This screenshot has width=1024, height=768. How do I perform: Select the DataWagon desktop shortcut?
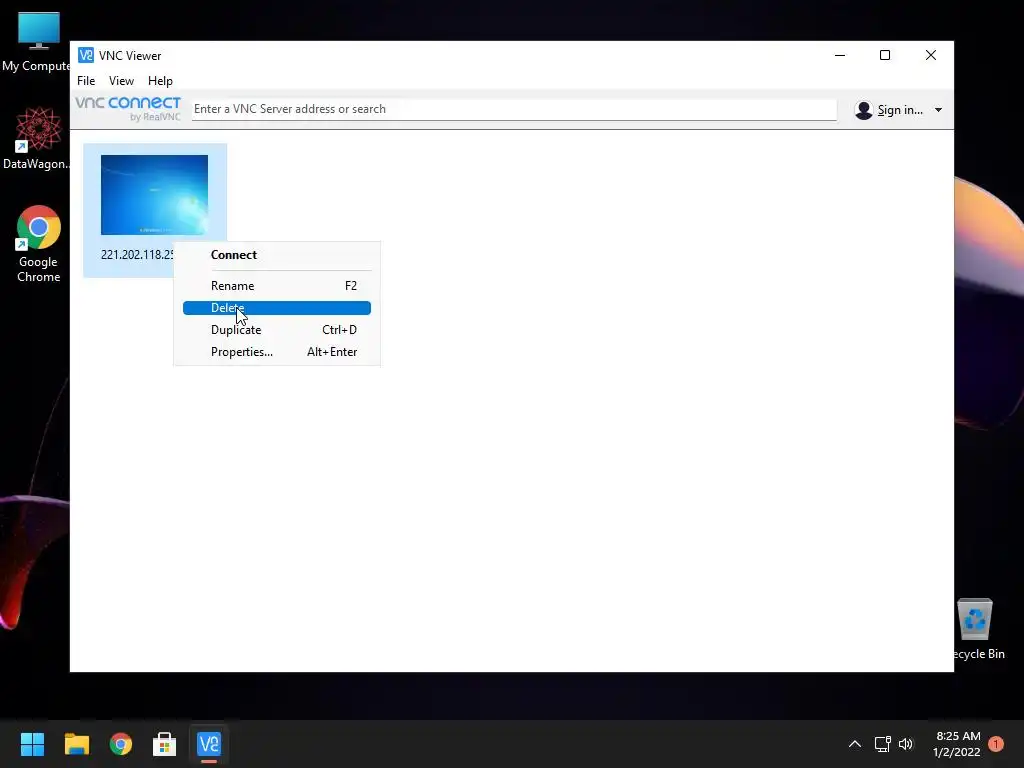(38, 138)
